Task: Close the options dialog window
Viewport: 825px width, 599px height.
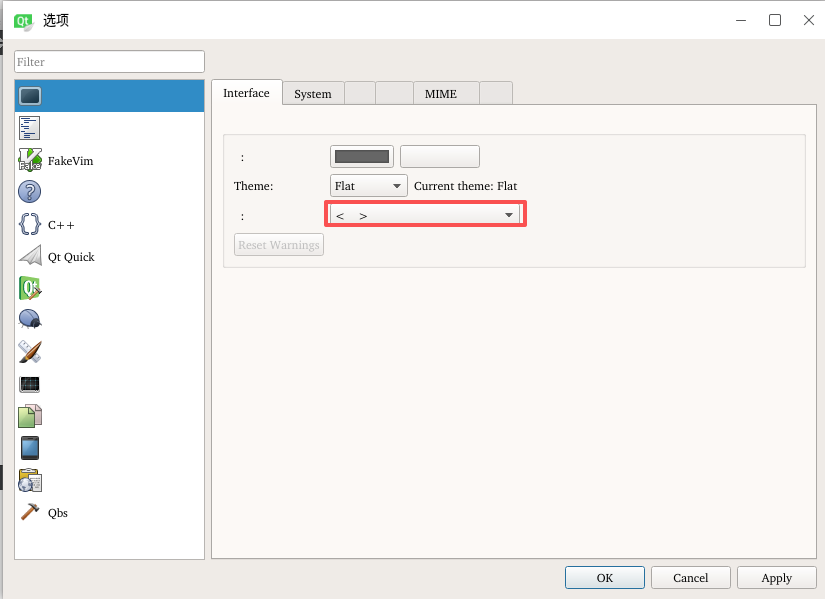Action: click(x=809, y=20)
